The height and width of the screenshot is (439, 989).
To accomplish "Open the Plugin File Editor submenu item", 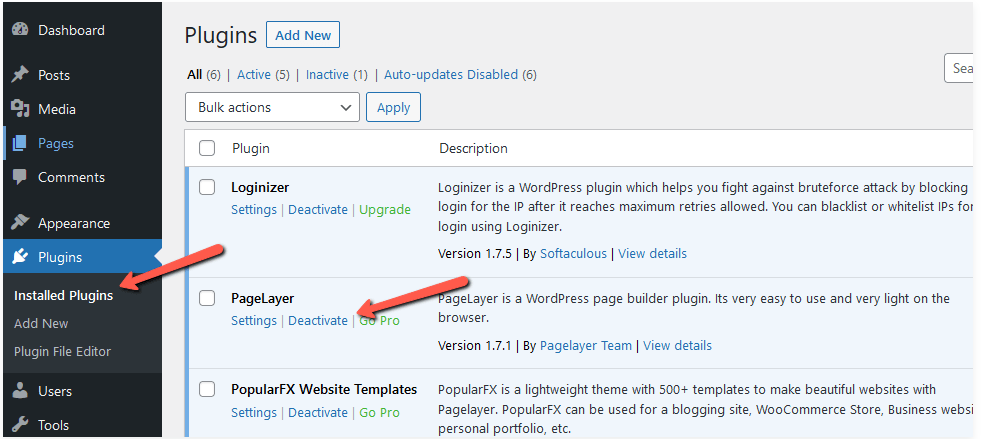I will click(x=62, y=351).
